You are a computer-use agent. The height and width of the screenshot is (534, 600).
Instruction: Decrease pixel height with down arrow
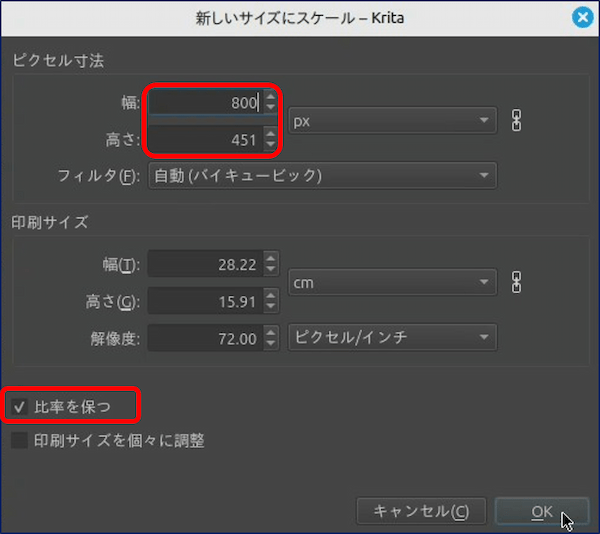(270, 145)
